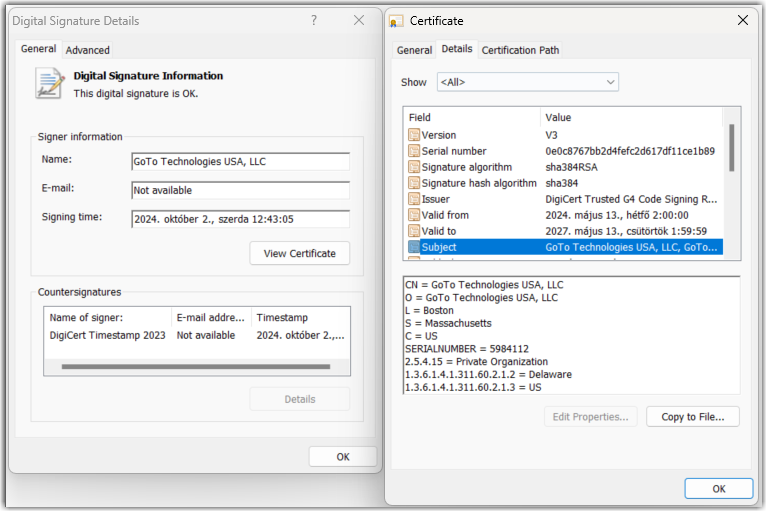Click the S = Massachusetts line
Screen dimensions: 767x512
click(448, 323)
